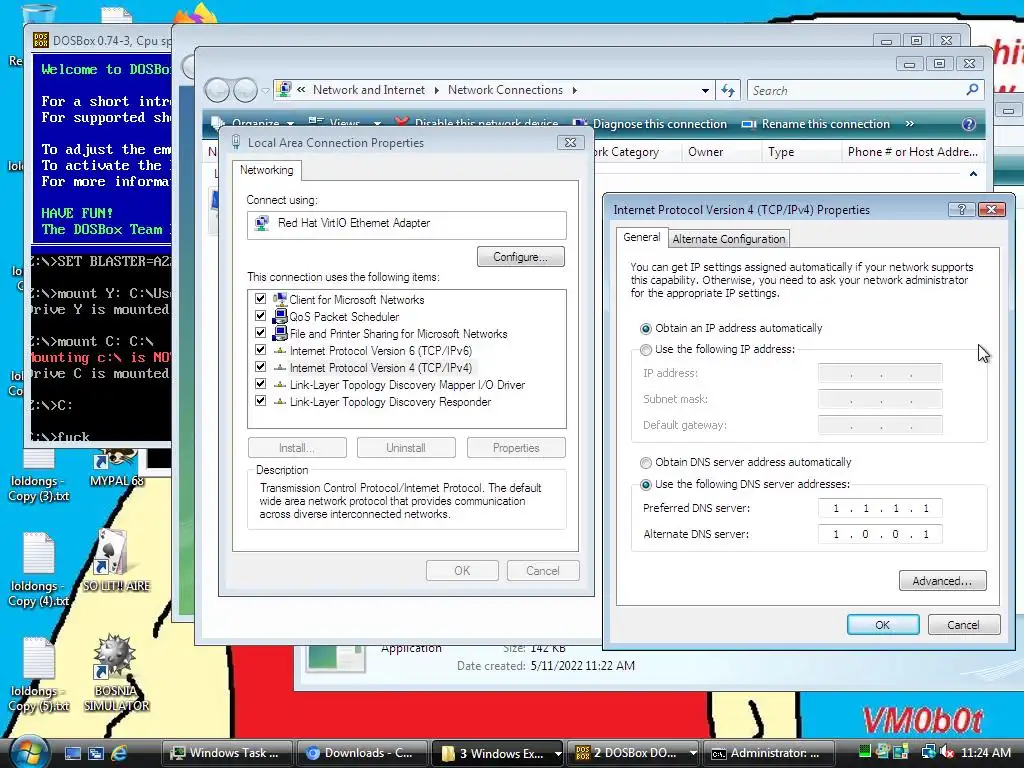Open recent pages dropdown next to Forward
Screen dimensions: 1024x768
pos(265,91)
